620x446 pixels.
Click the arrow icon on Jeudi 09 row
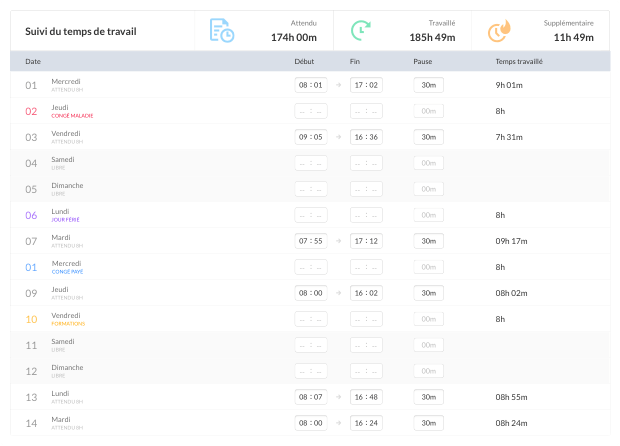coord(338,293)
